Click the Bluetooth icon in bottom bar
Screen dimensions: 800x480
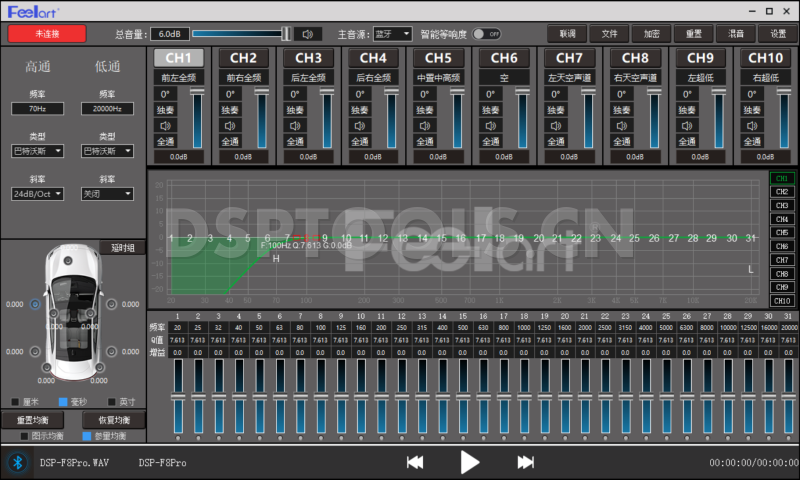16,462
